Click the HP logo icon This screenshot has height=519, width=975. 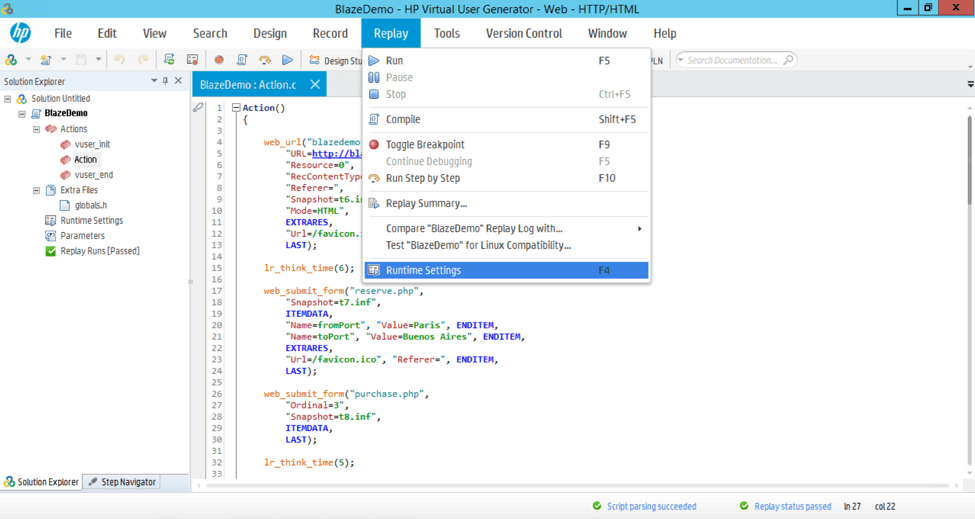(x=20, y=33)
